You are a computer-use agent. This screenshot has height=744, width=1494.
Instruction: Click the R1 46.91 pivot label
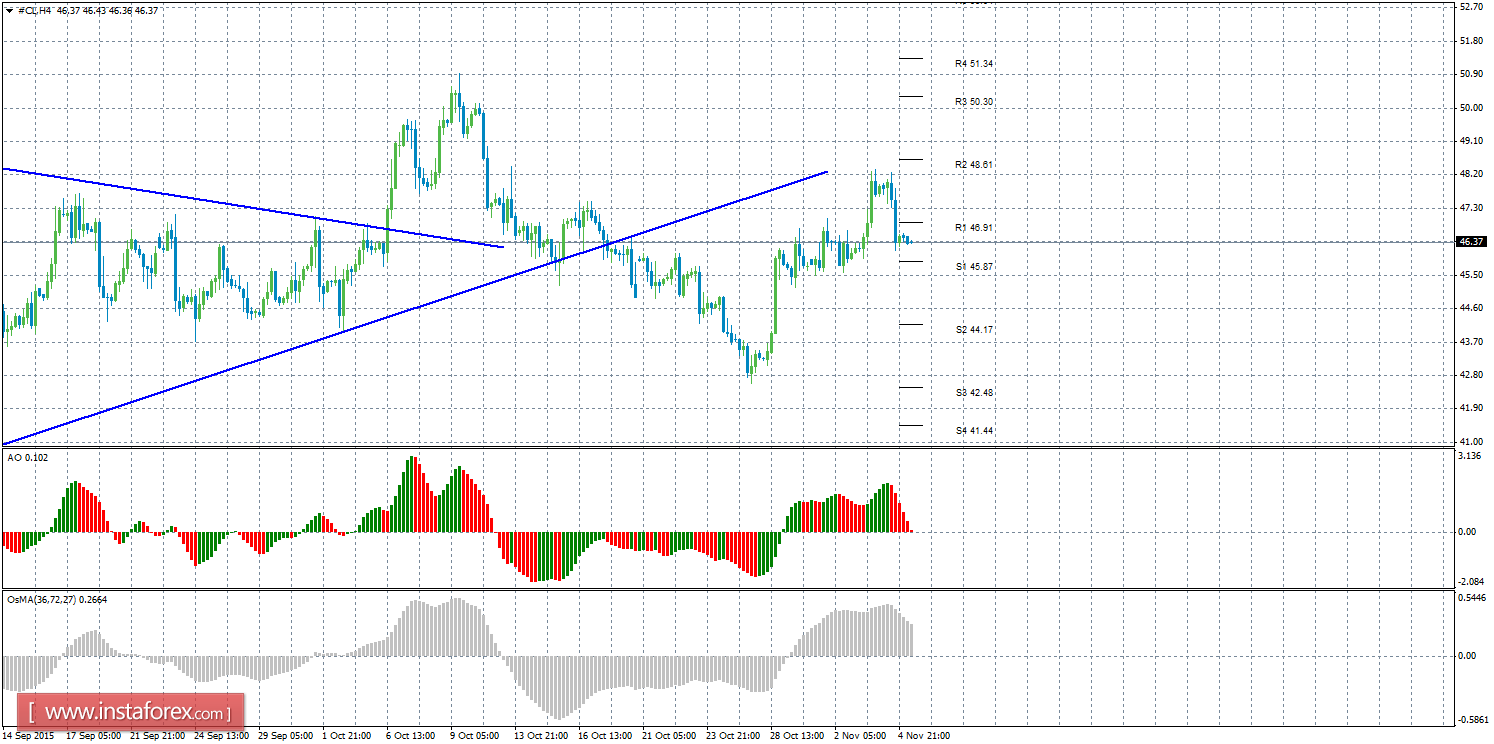tap(973, 228)
